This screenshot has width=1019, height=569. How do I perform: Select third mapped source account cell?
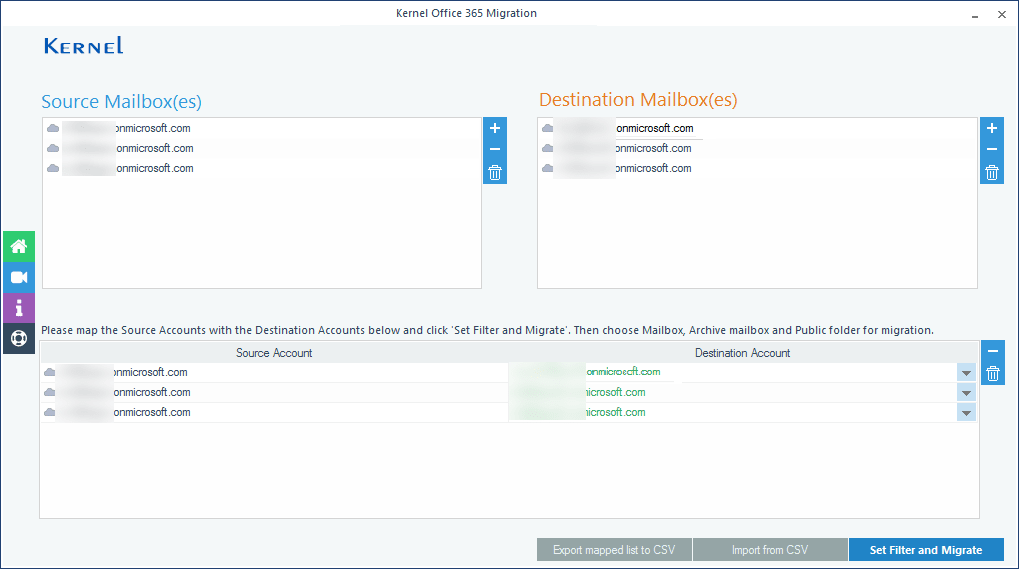tap(274, 412)
